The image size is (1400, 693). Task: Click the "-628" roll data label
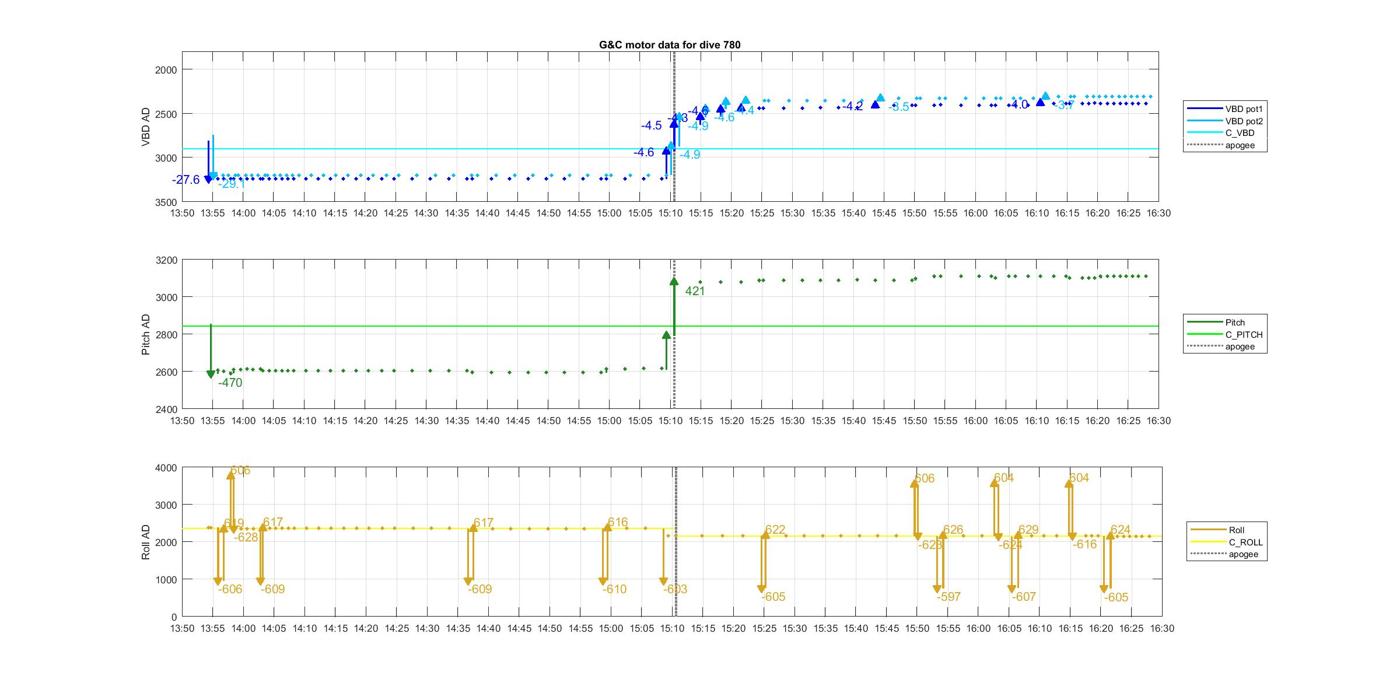click(x=246, y=537)
